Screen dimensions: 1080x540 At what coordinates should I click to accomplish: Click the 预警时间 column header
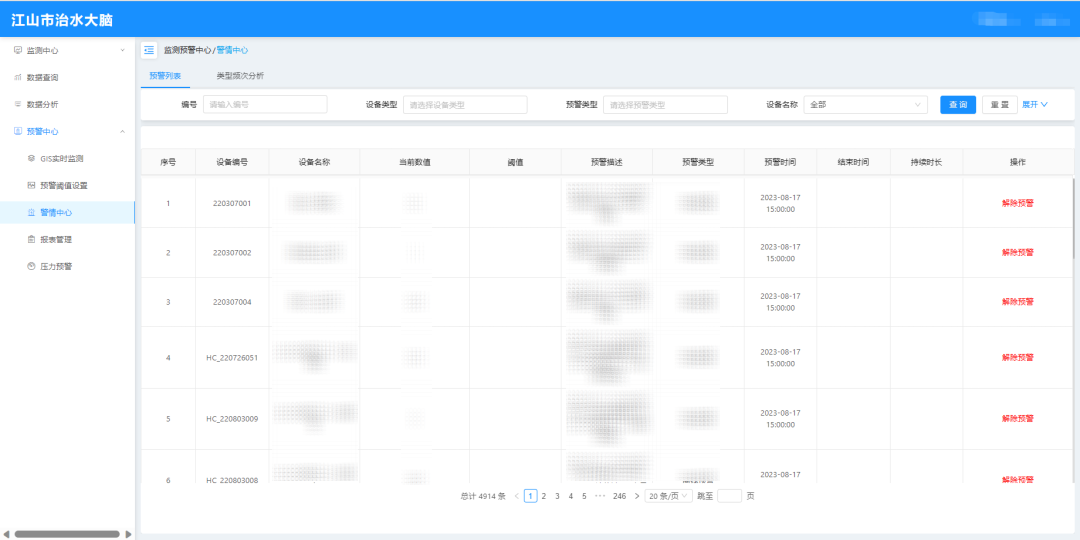pos(780,163)
